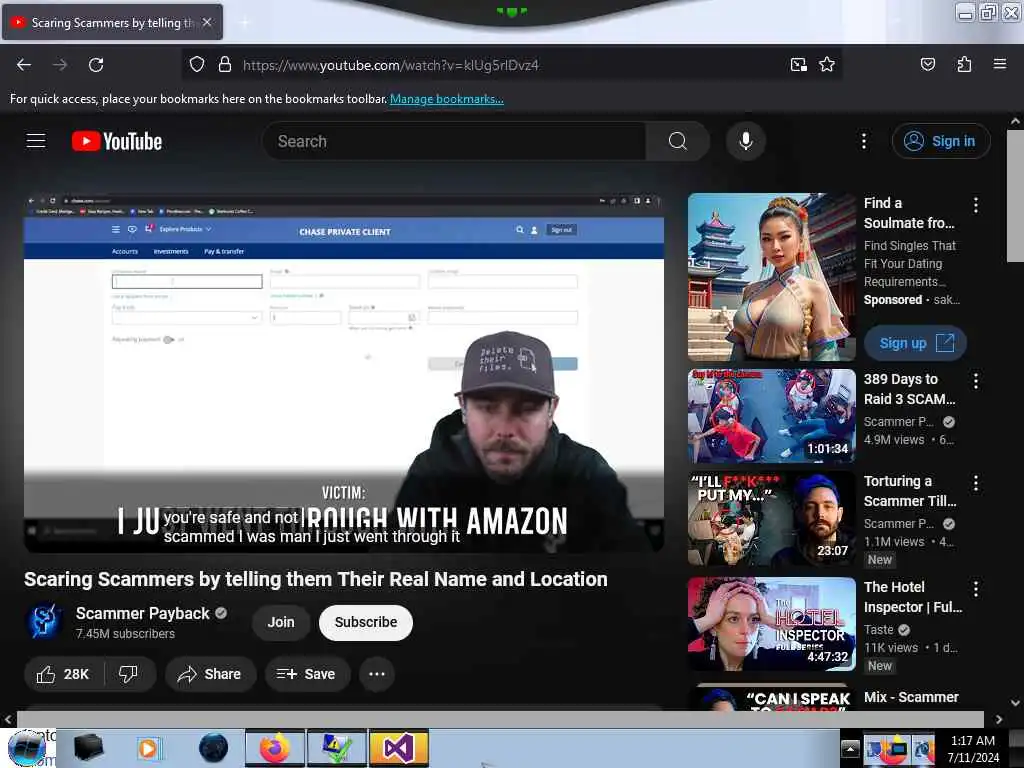This screenshot has height=768, width=1024.
Task: Save the video to a playlist
Action: pyautogui.click(x=307, y=674)
